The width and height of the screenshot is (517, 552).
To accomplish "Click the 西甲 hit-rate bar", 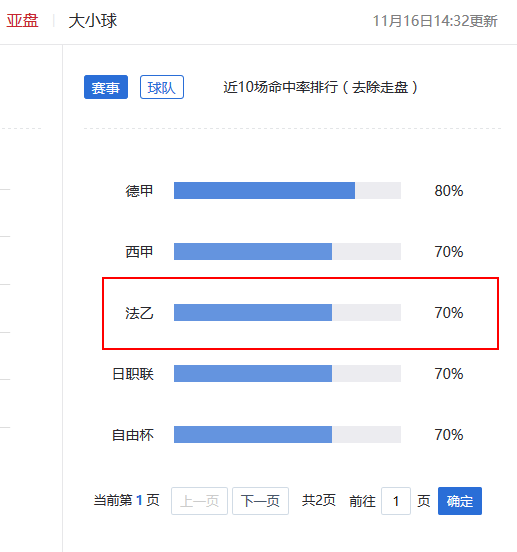I will pos(288,251).
